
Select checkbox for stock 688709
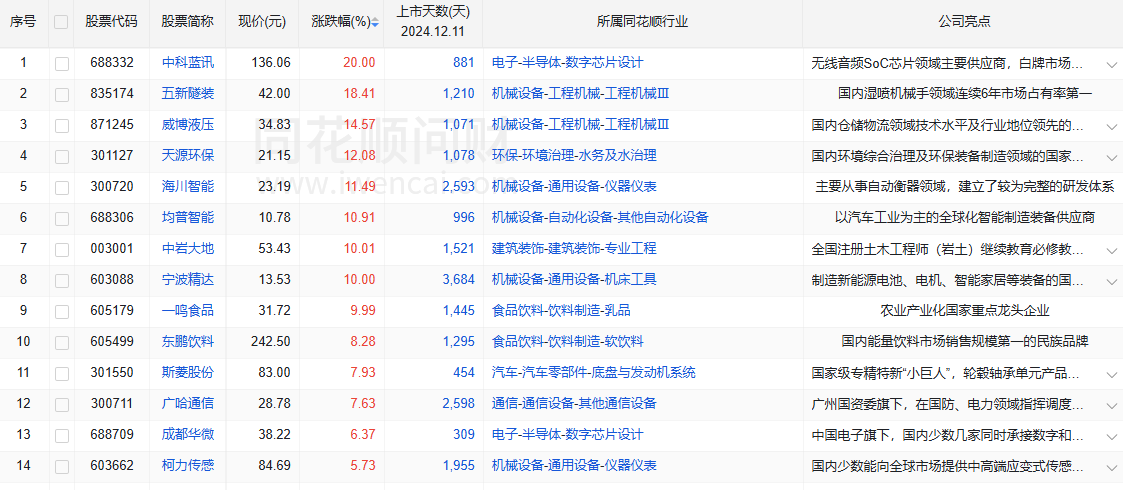coord(62,436)
